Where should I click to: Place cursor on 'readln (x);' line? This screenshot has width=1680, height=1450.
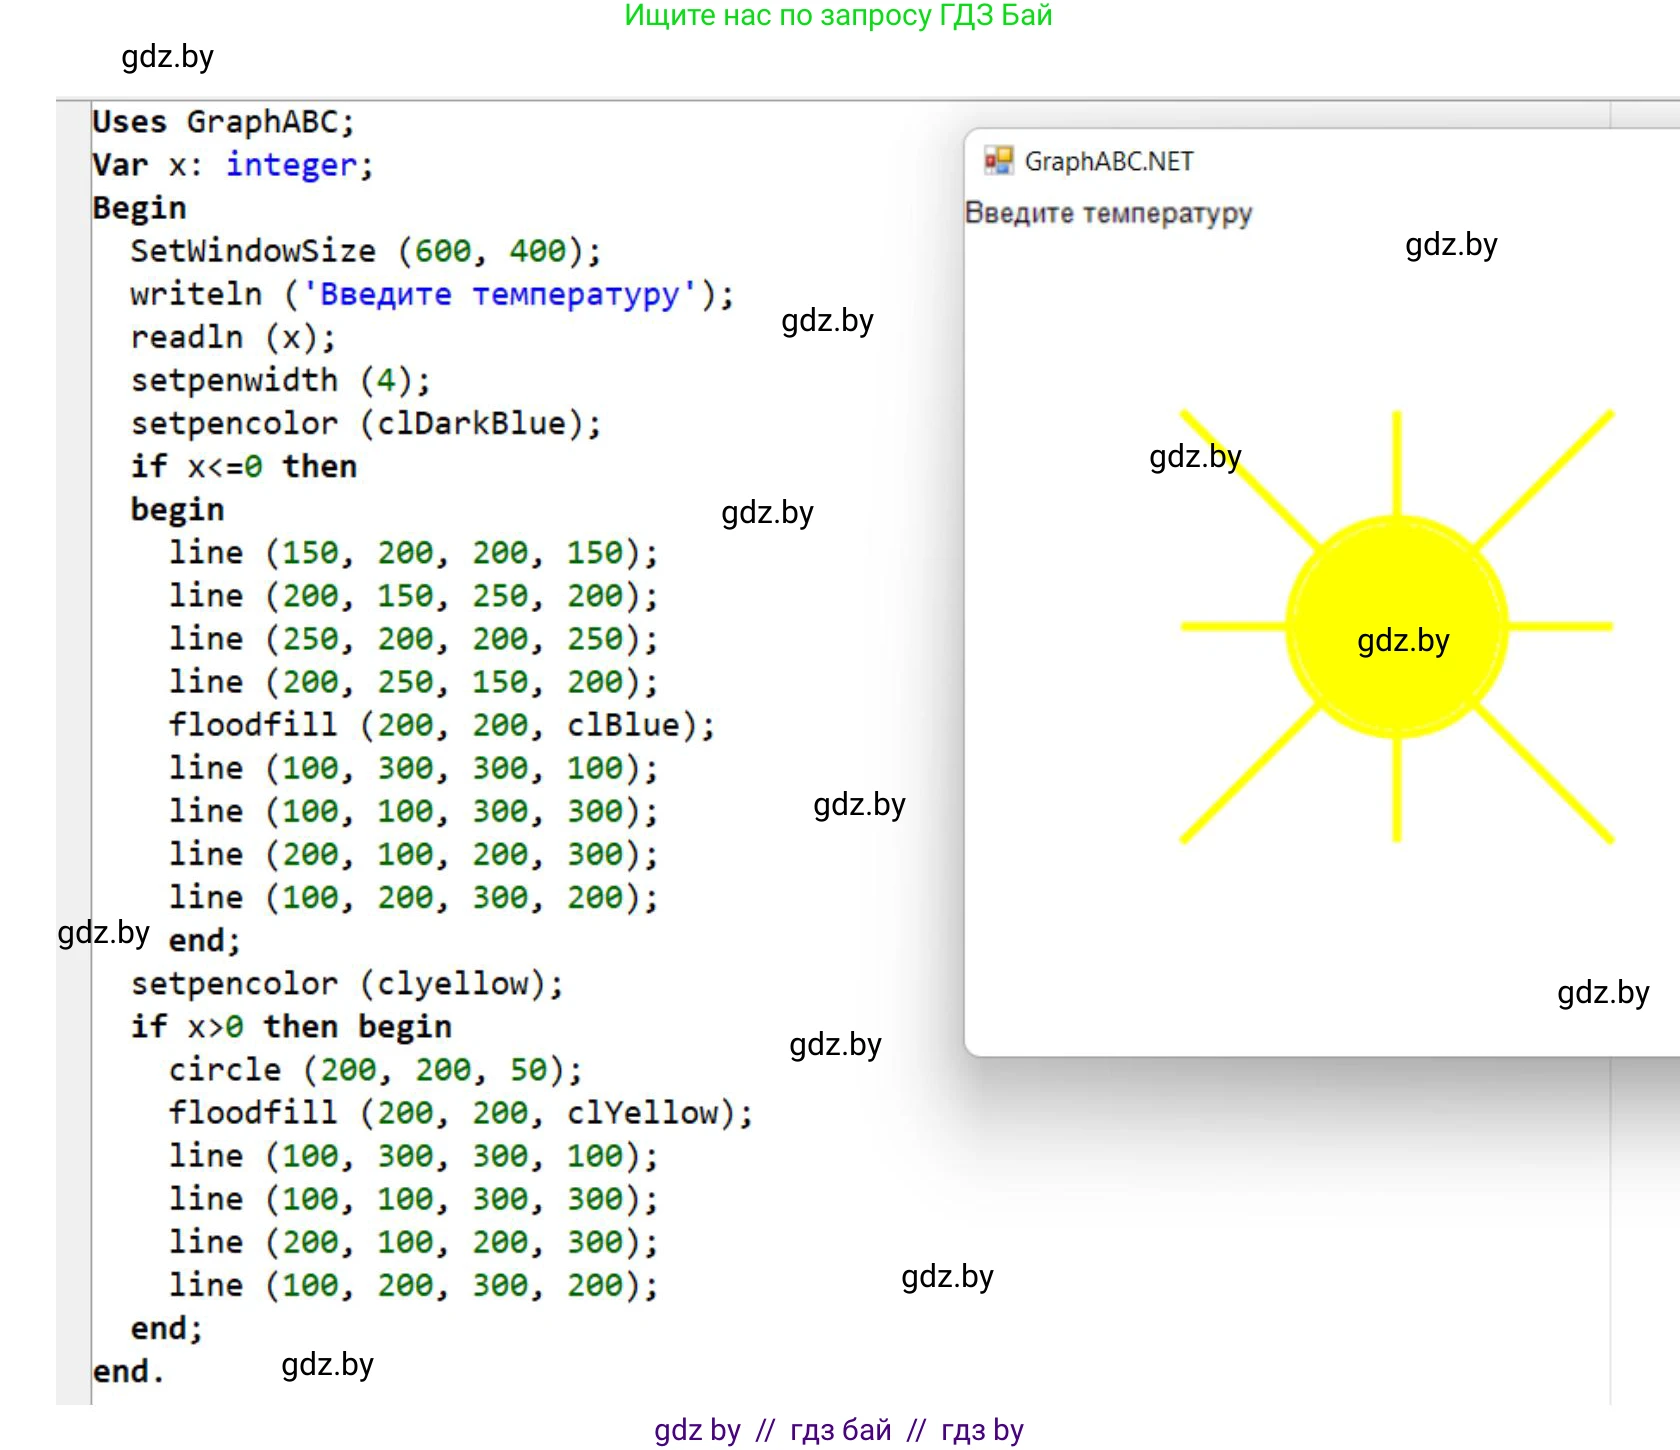[x=233, y=338]
